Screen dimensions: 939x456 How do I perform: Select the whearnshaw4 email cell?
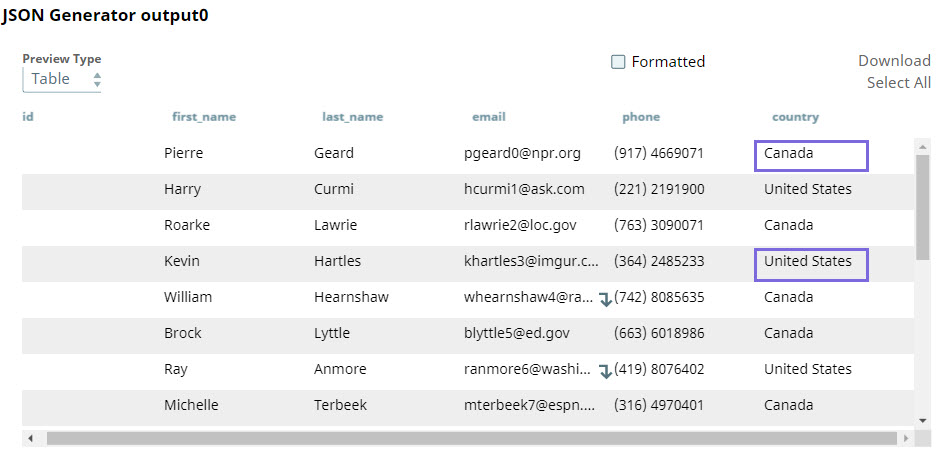pos(528,297)
